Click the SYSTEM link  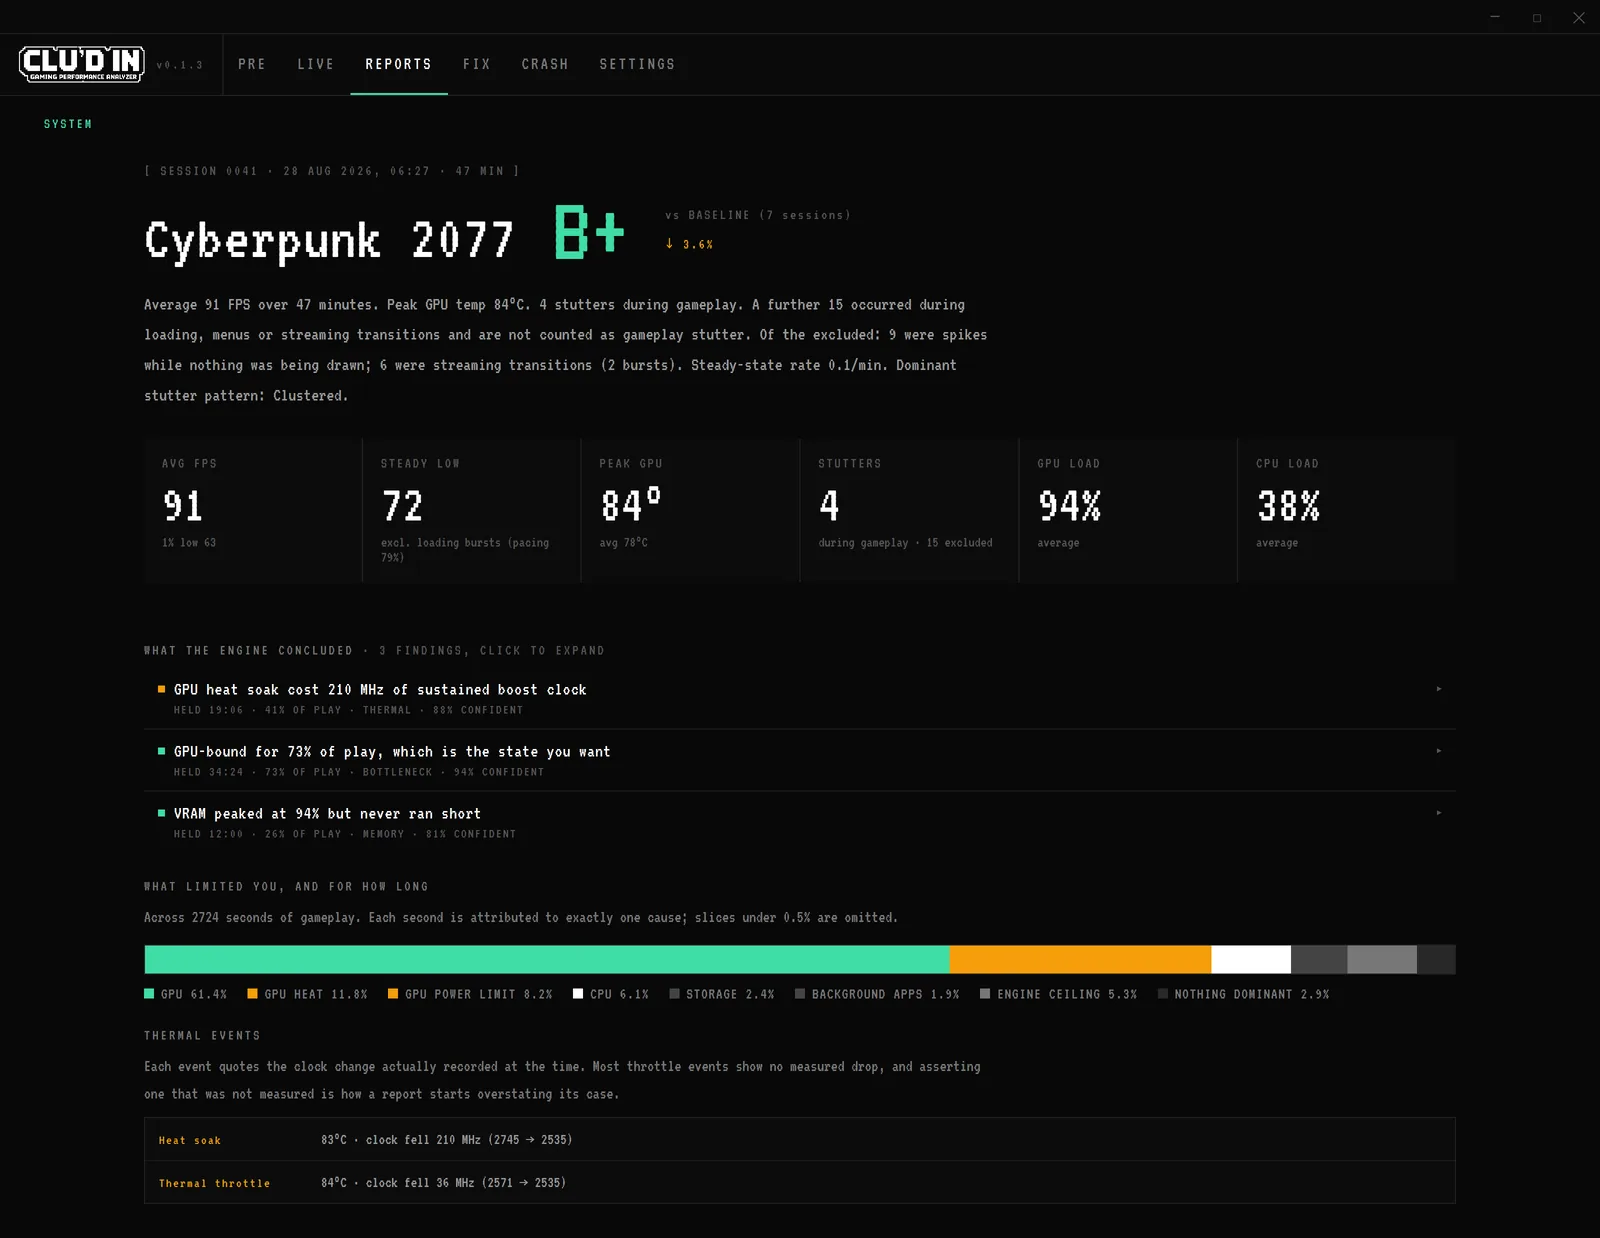pos(68,124)
